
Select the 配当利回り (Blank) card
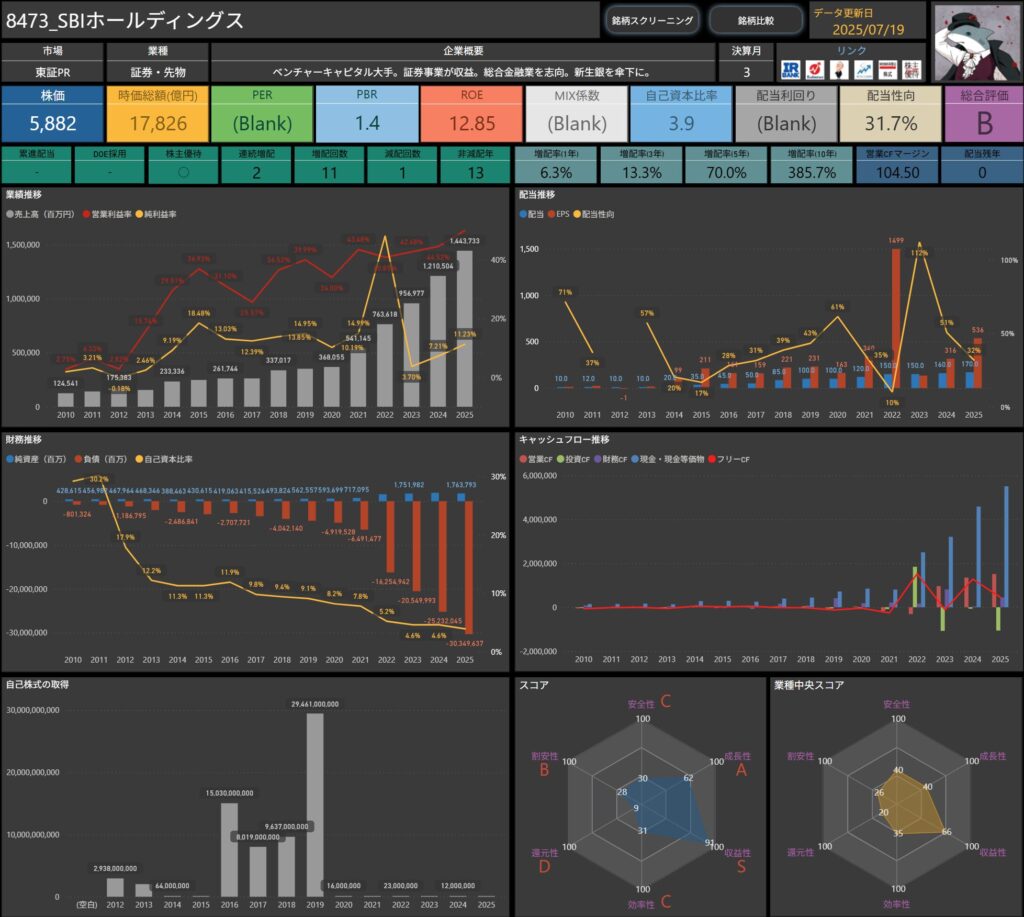point(786,114)
